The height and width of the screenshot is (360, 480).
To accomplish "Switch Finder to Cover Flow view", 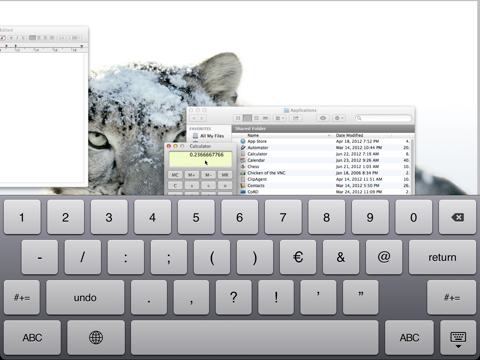I will point(265,118).
